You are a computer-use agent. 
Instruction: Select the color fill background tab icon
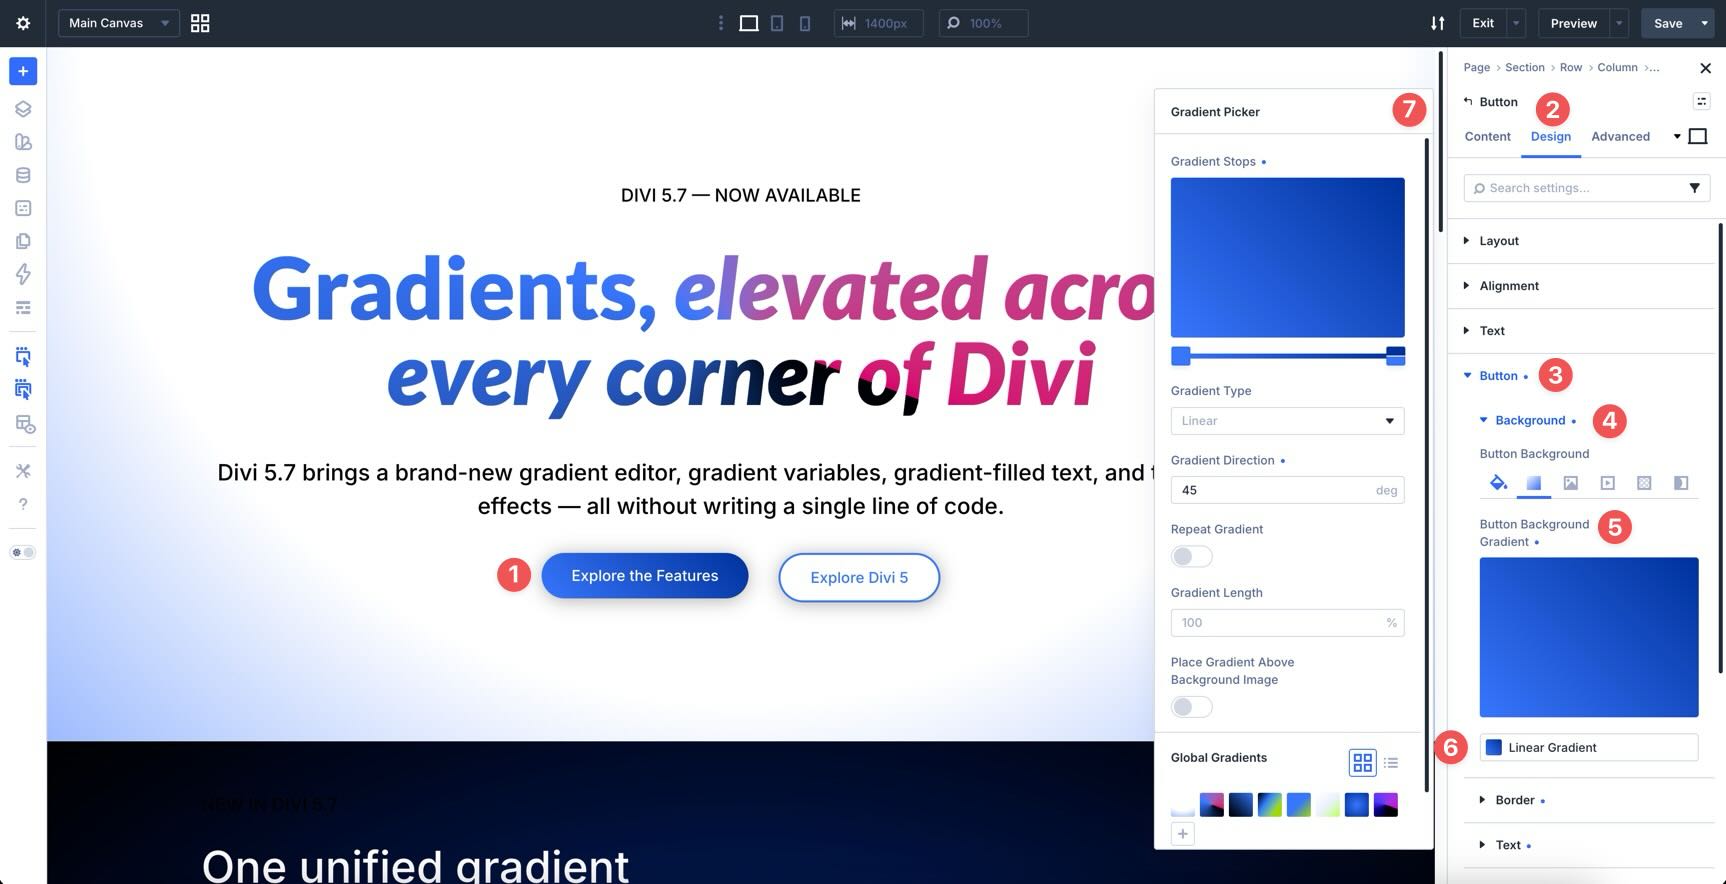point(1498,483)
